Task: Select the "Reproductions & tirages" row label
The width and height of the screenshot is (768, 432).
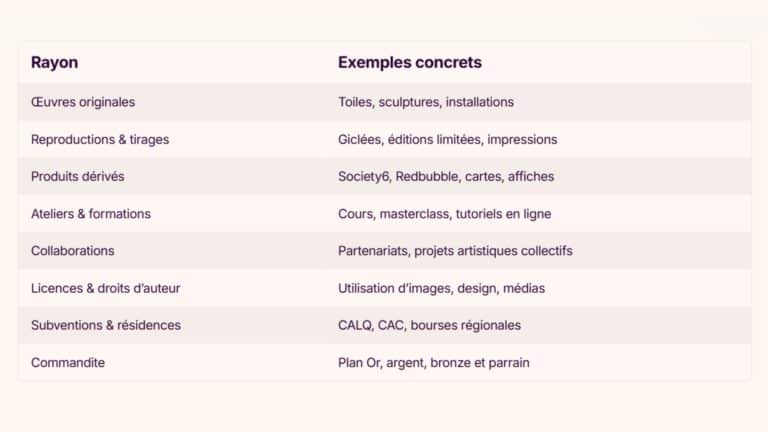Action: [x=100, y=139]
